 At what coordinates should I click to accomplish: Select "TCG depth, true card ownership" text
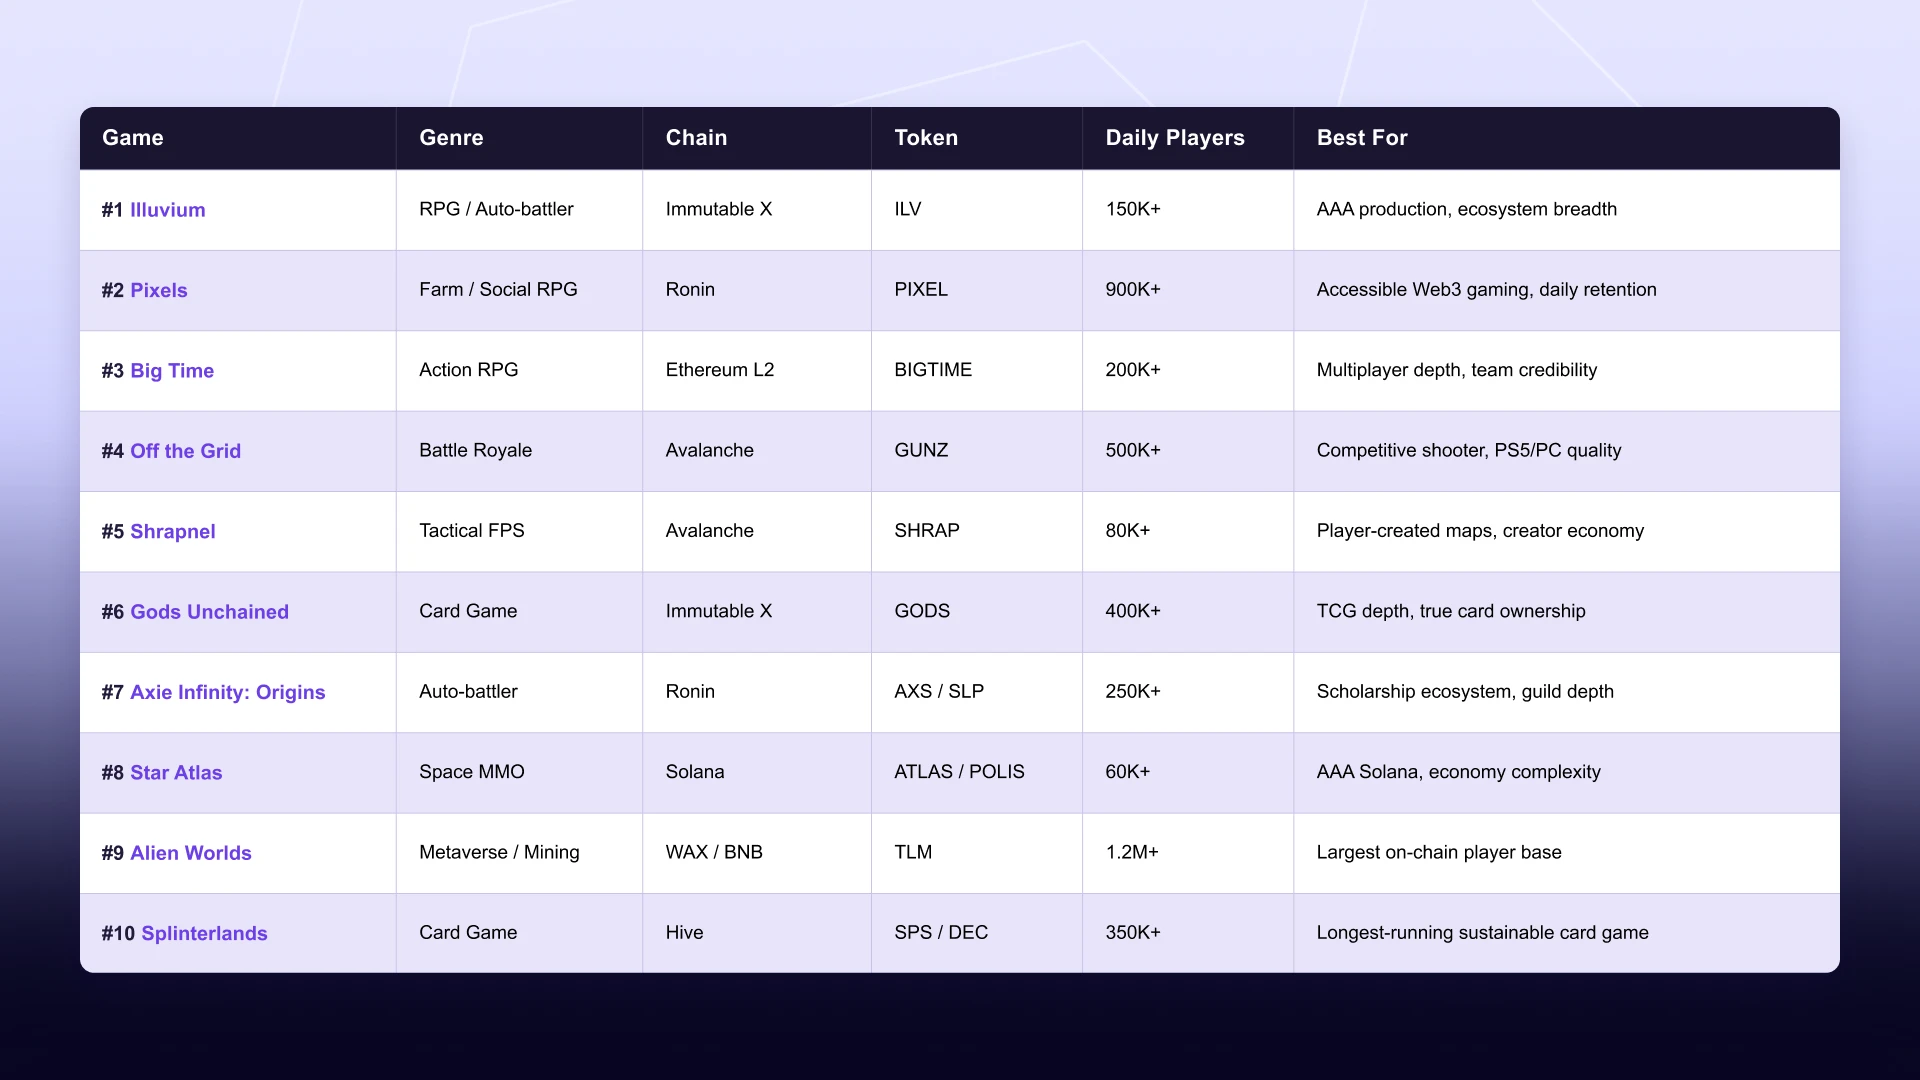tap(1451, 611)
